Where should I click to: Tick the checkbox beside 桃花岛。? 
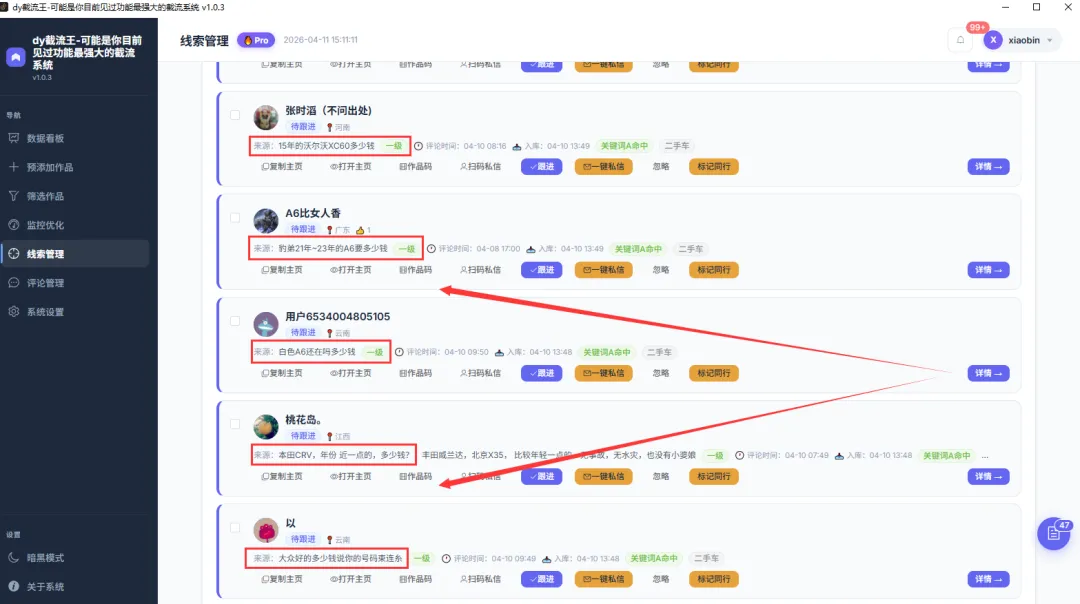pyautogui.click(x=235, y=424)
